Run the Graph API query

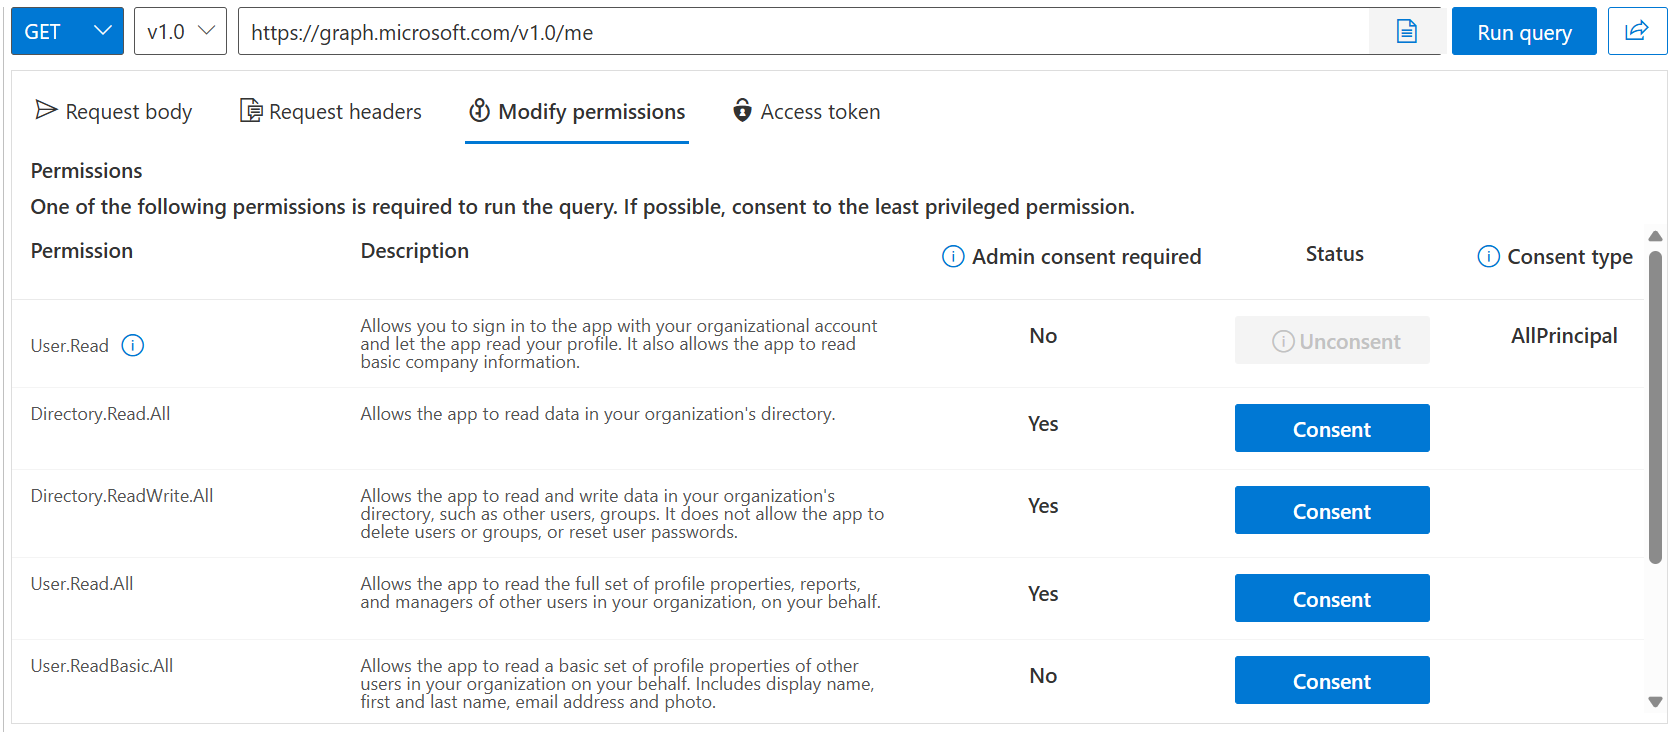pos(1523,31)
